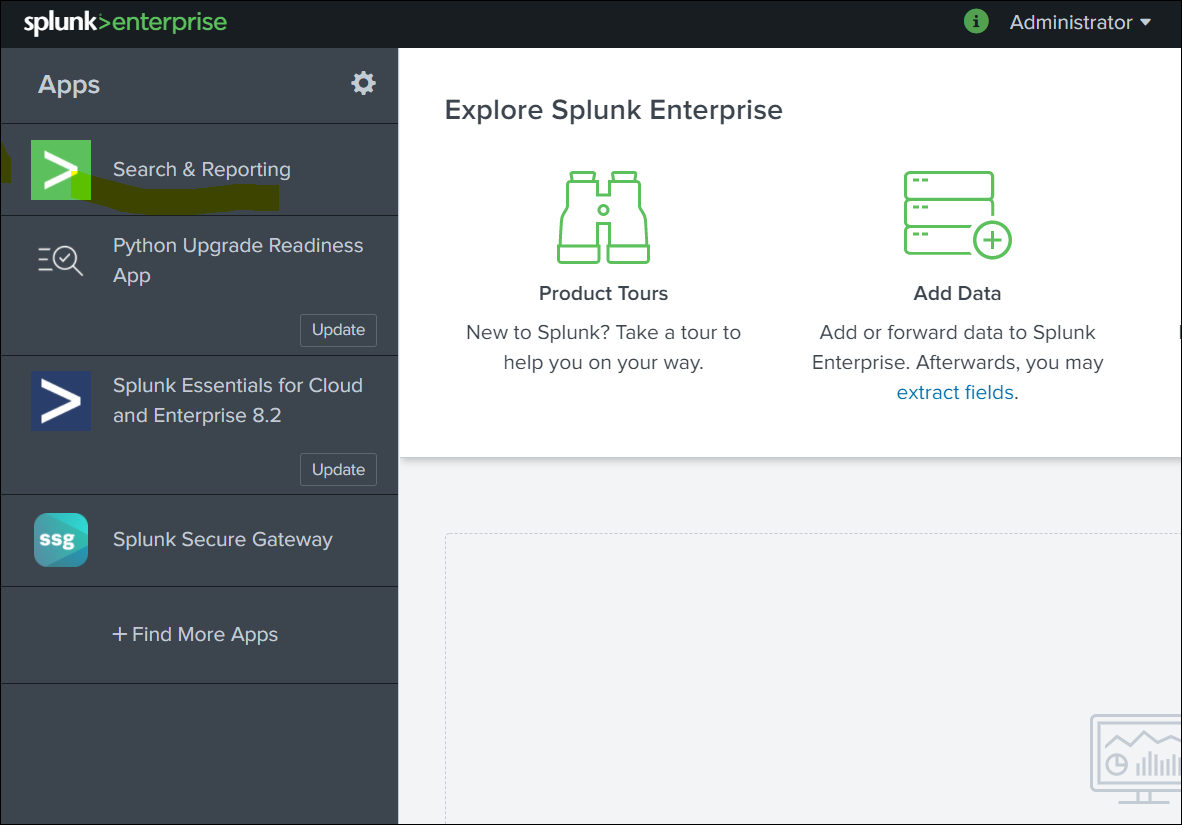Click the Add Data server icon
Viewport: 1182px width, 825px height.
coord(957,215)
